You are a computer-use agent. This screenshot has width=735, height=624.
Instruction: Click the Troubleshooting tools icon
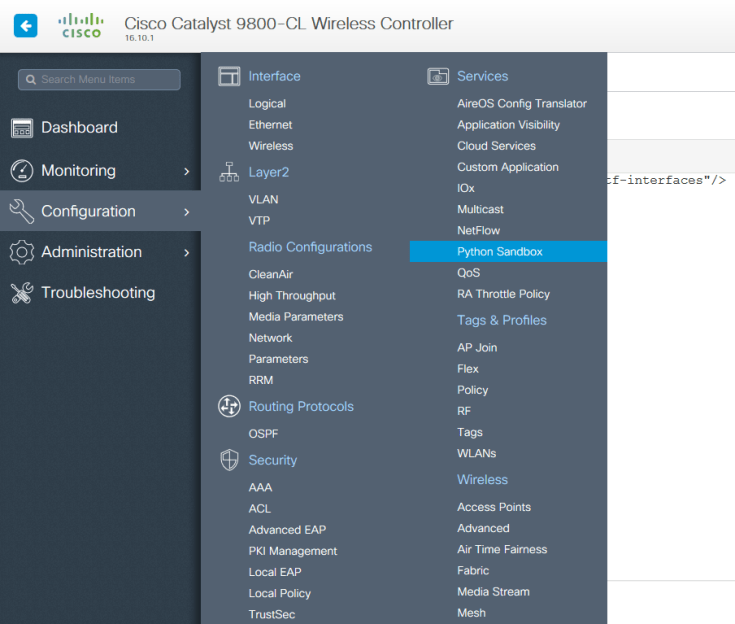22,293
